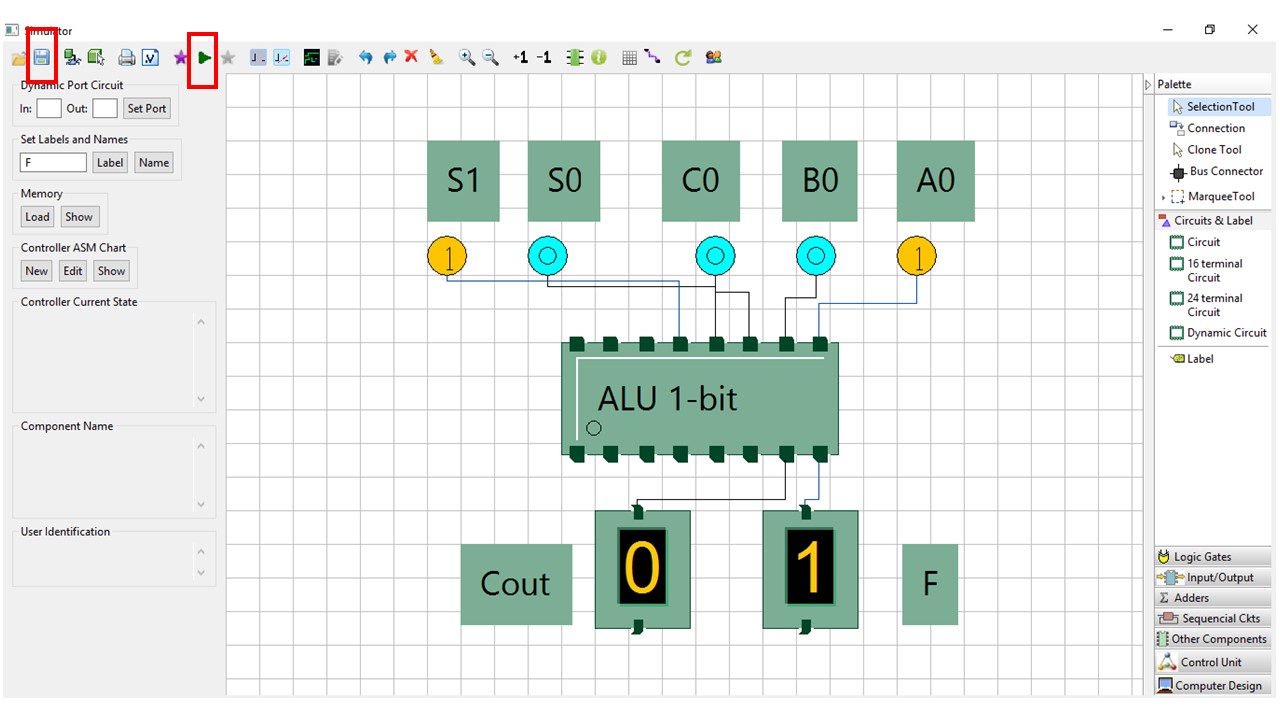This screenshot has width=1280, height=720.
Task: Redo the action with the blue arrow
Action: (389, 57)
